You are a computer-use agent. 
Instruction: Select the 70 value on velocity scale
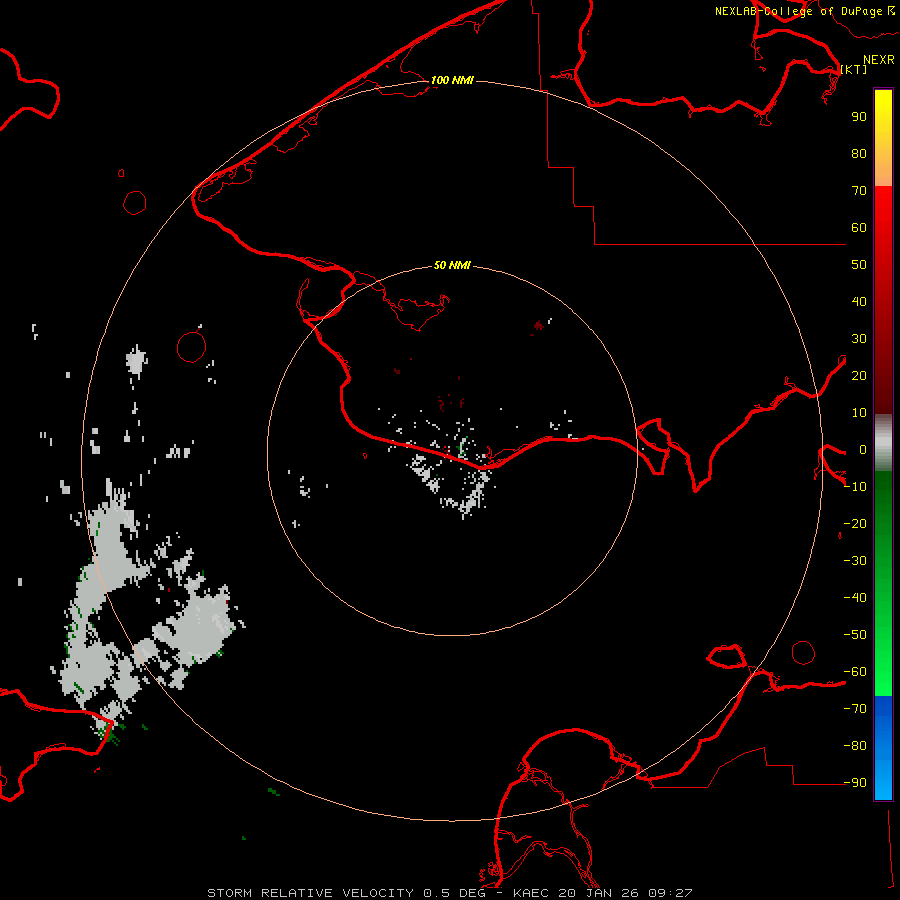tap(859, 191)
